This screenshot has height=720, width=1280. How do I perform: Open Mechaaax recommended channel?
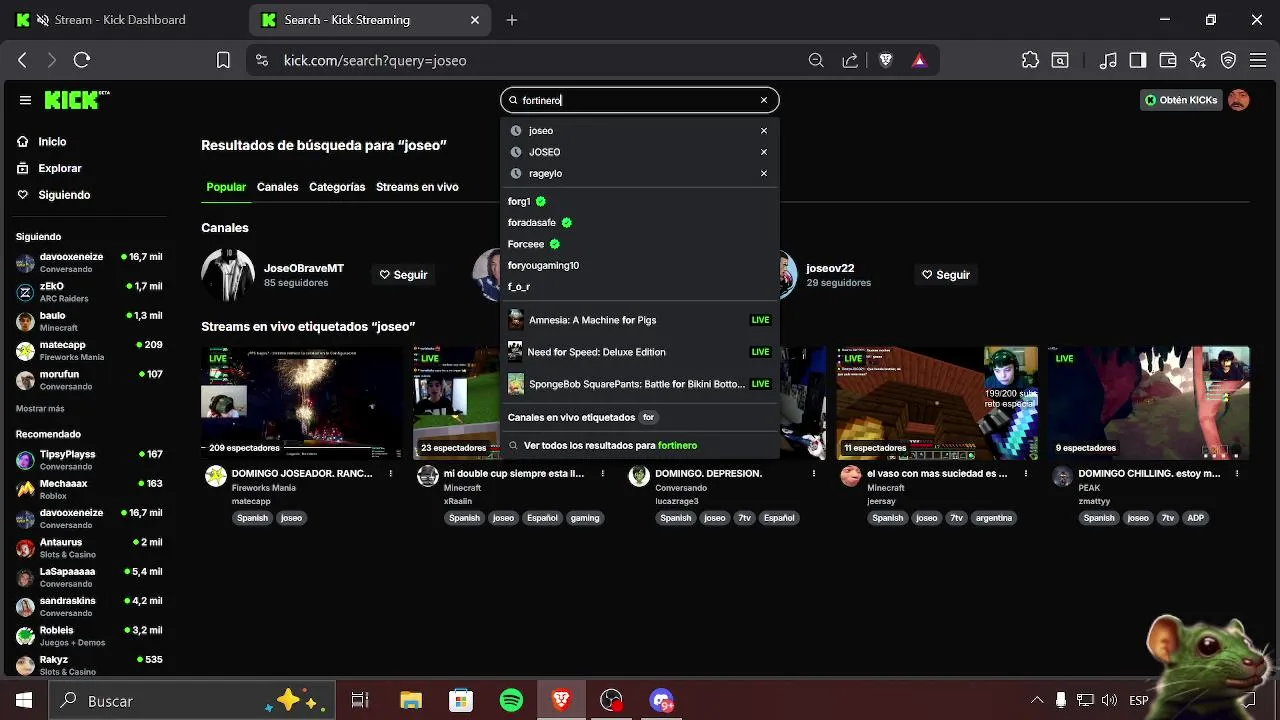click(89, 489)
